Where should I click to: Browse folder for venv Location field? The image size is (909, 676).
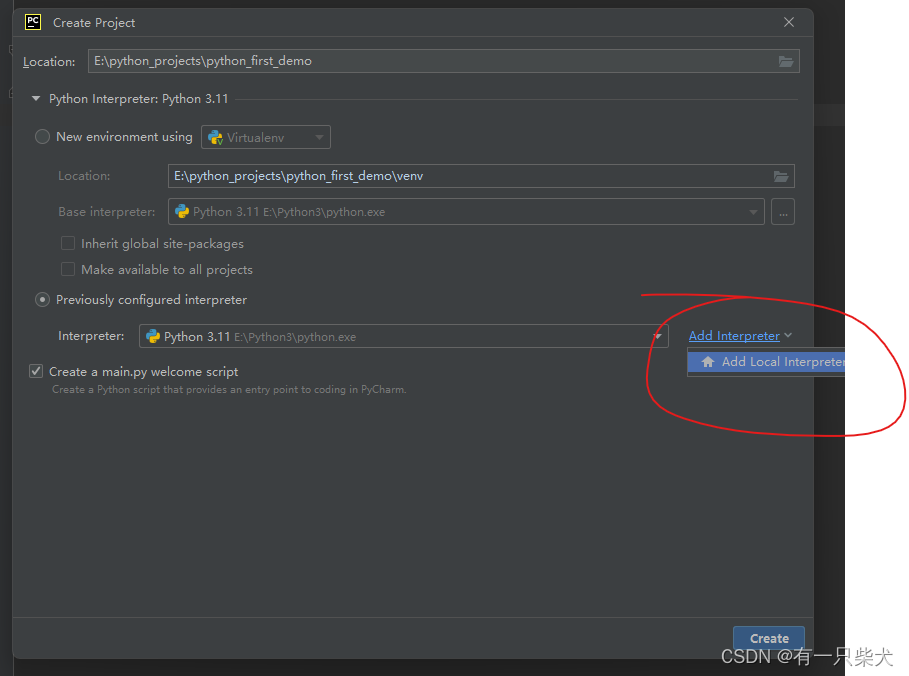pyautogui.click(x=781, y=176)
